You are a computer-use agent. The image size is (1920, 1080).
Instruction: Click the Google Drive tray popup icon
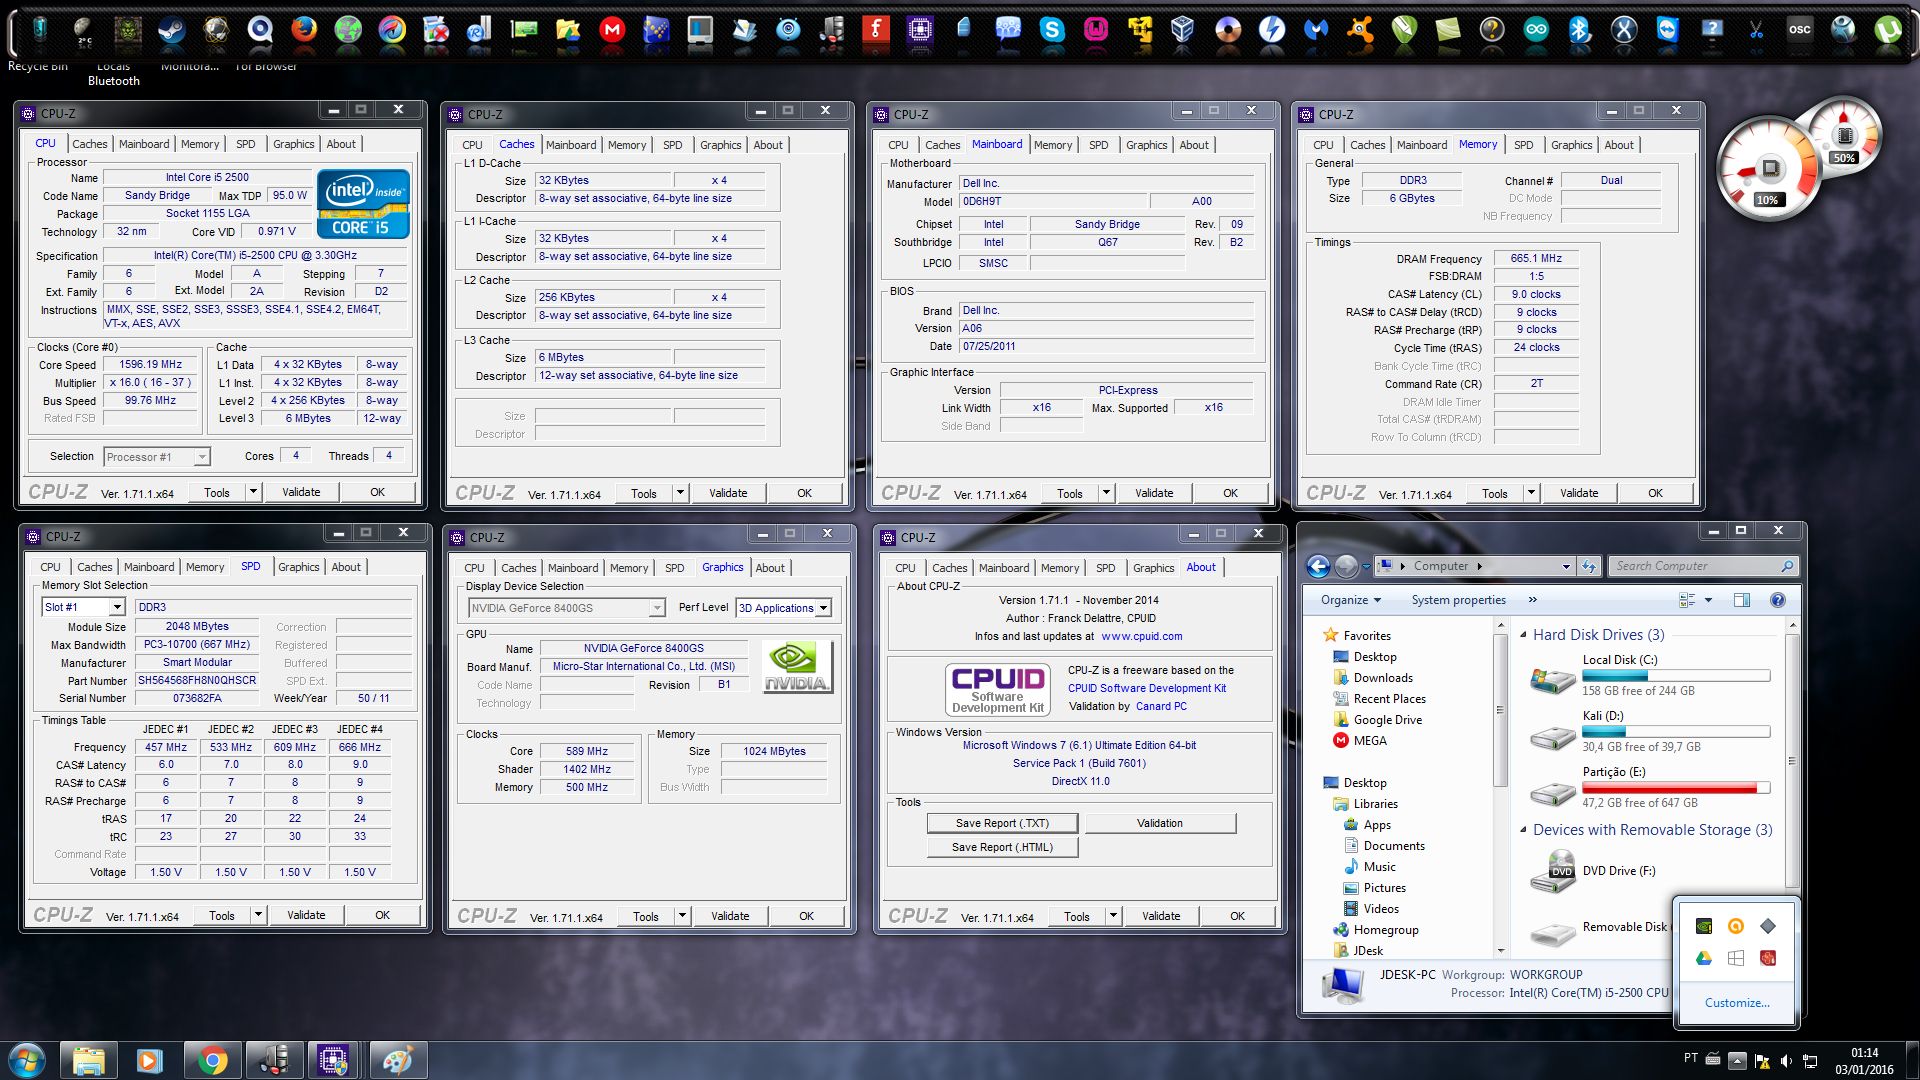click(x=1704, y=958)
